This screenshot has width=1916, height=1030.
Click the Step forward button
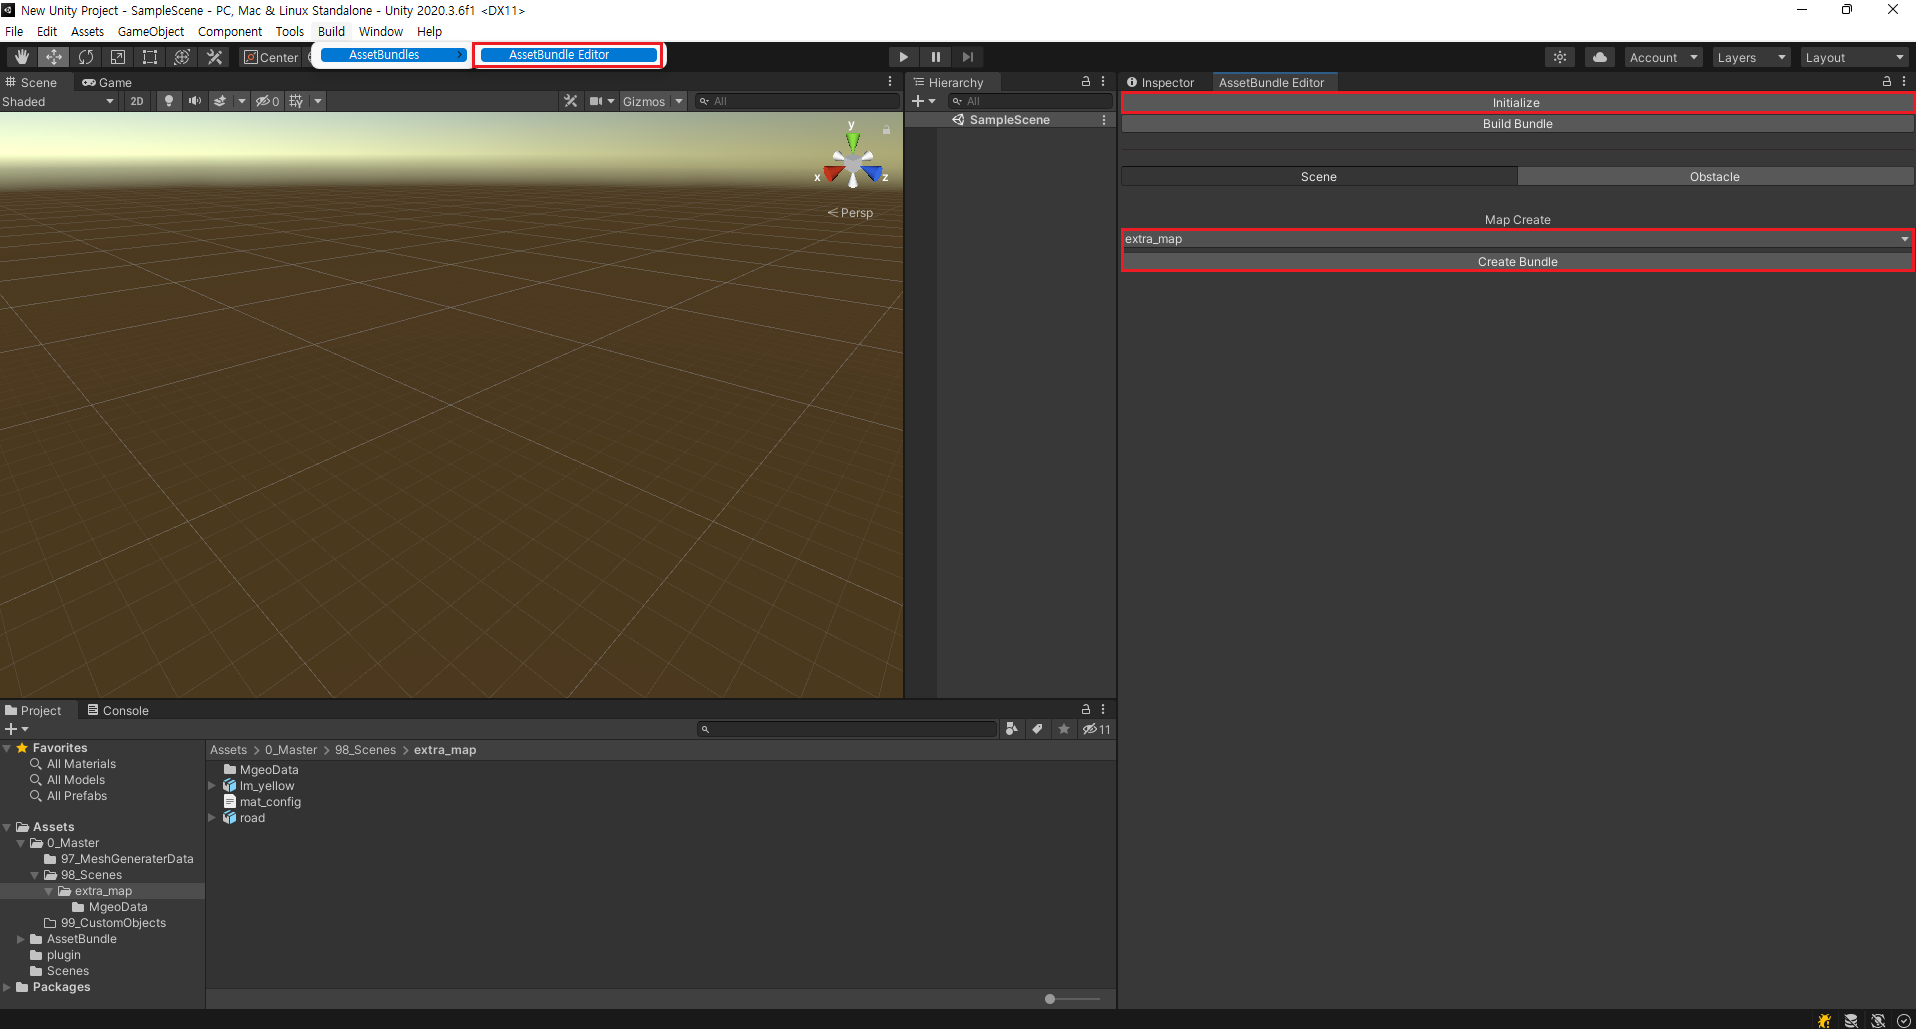(967, 57)
